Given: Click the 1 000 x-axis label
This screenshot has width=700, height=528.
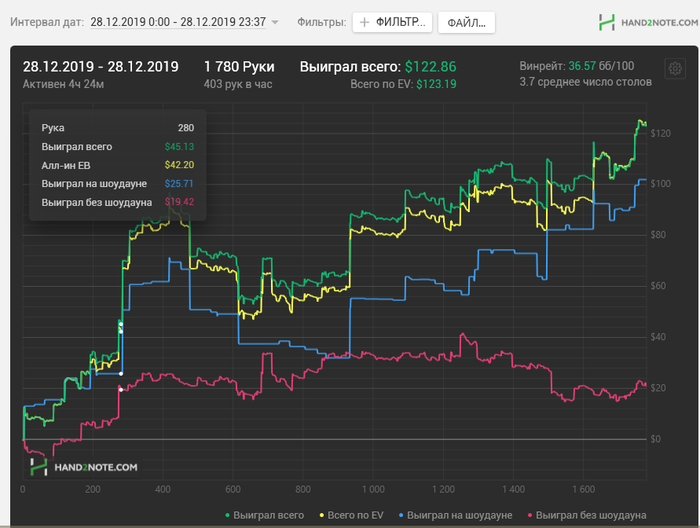Looking at the screenshot, I should pyautogui.click(x=373, y=489).
